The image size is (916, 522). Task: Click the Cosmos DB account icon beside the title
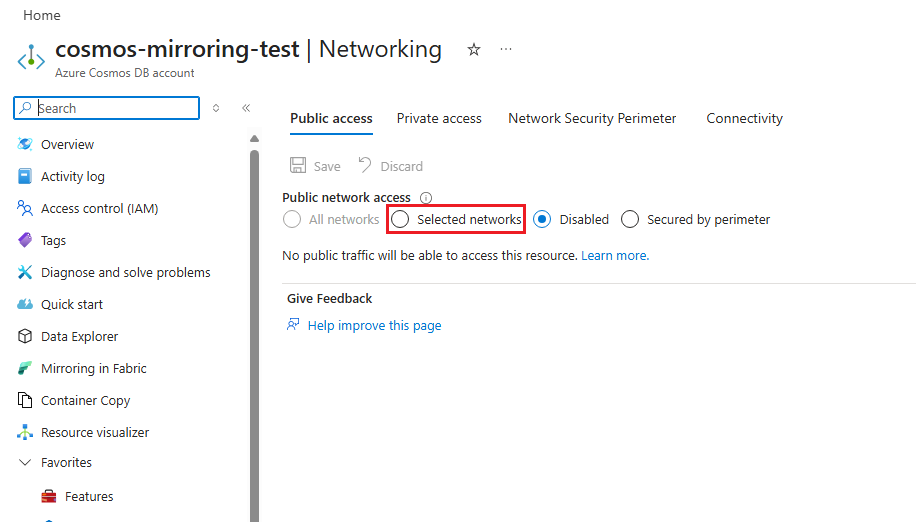(31, 58)
